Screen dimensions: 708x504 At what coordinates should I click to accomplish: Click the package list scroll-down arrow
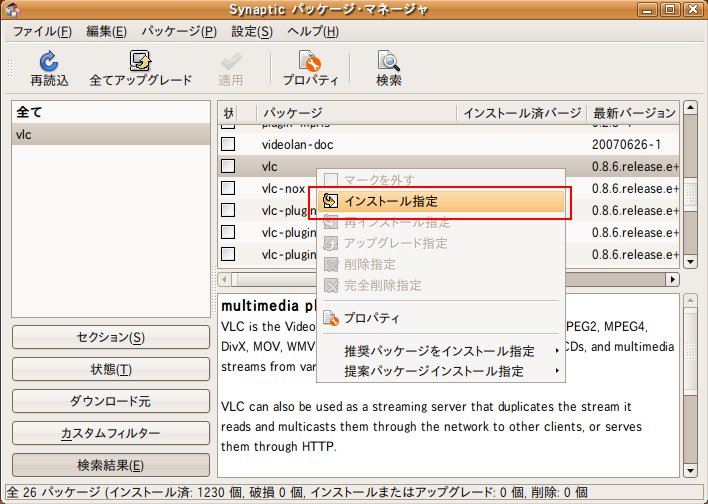tap(689, 262)
